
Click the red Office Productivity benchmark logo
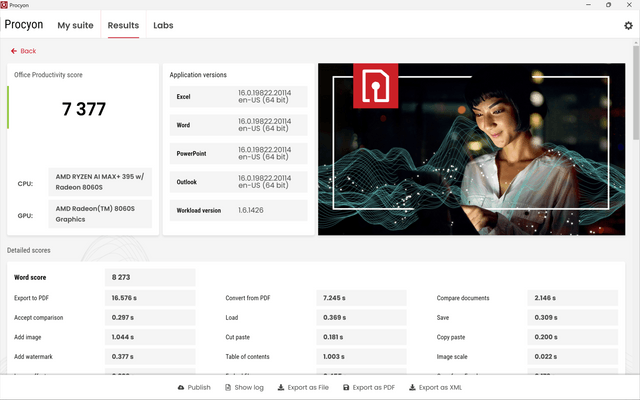click(376, 86)
